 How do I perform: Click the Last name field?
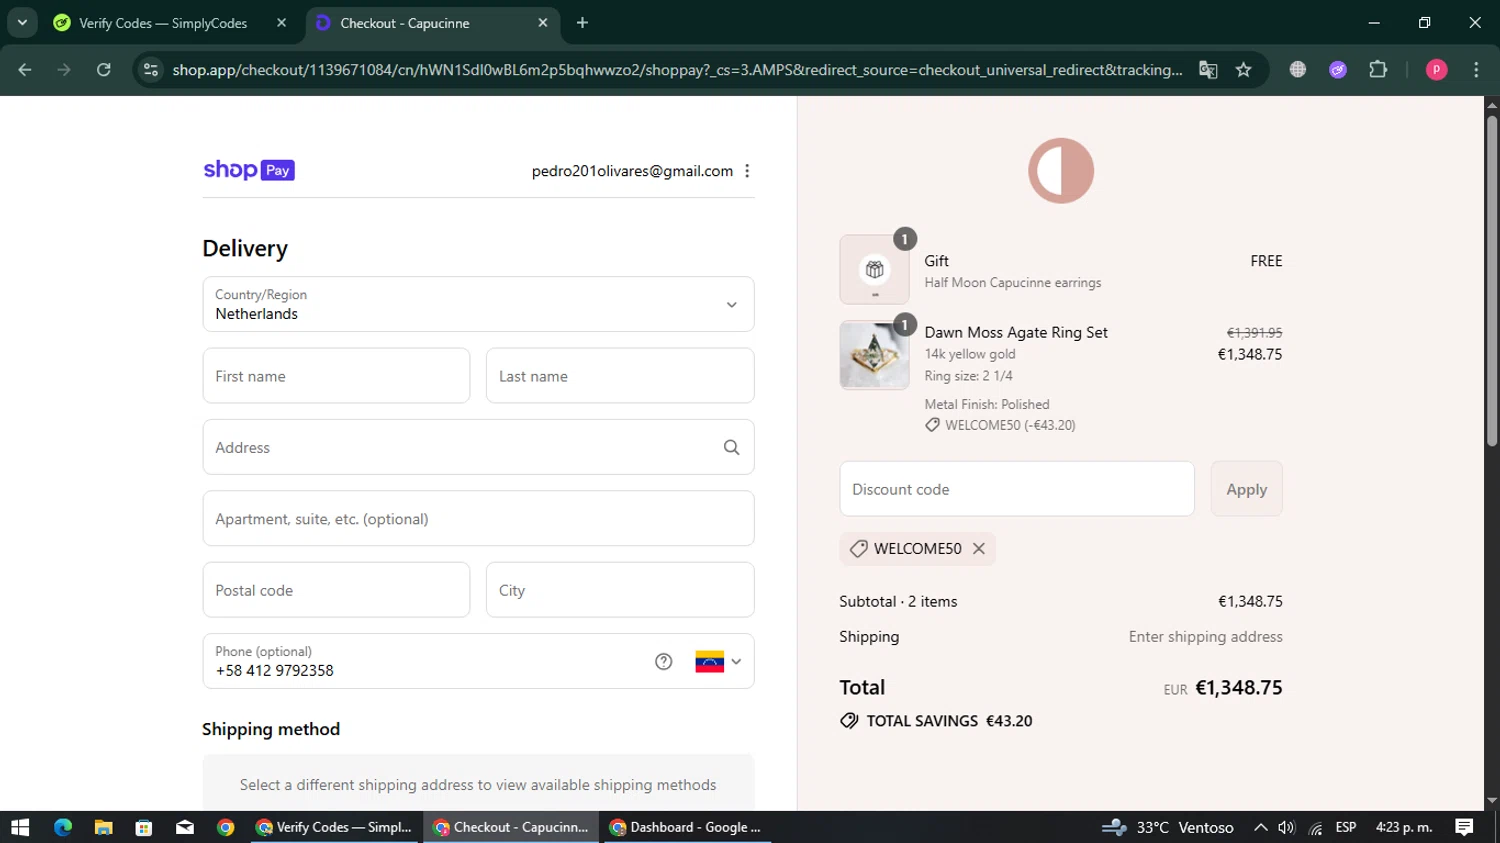click(620, 376)
